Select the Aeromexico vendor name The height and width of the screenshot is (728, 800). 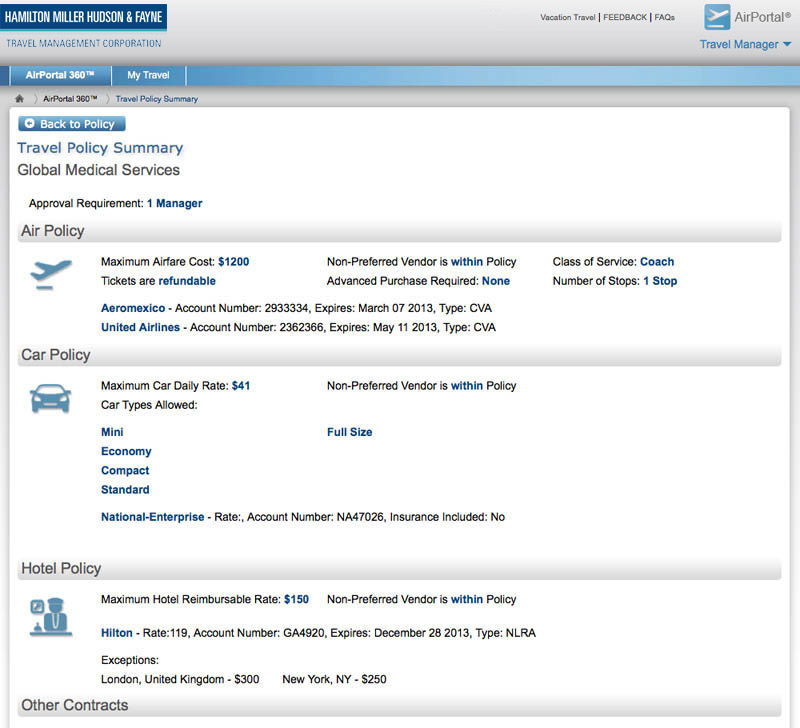coord(133,308)
